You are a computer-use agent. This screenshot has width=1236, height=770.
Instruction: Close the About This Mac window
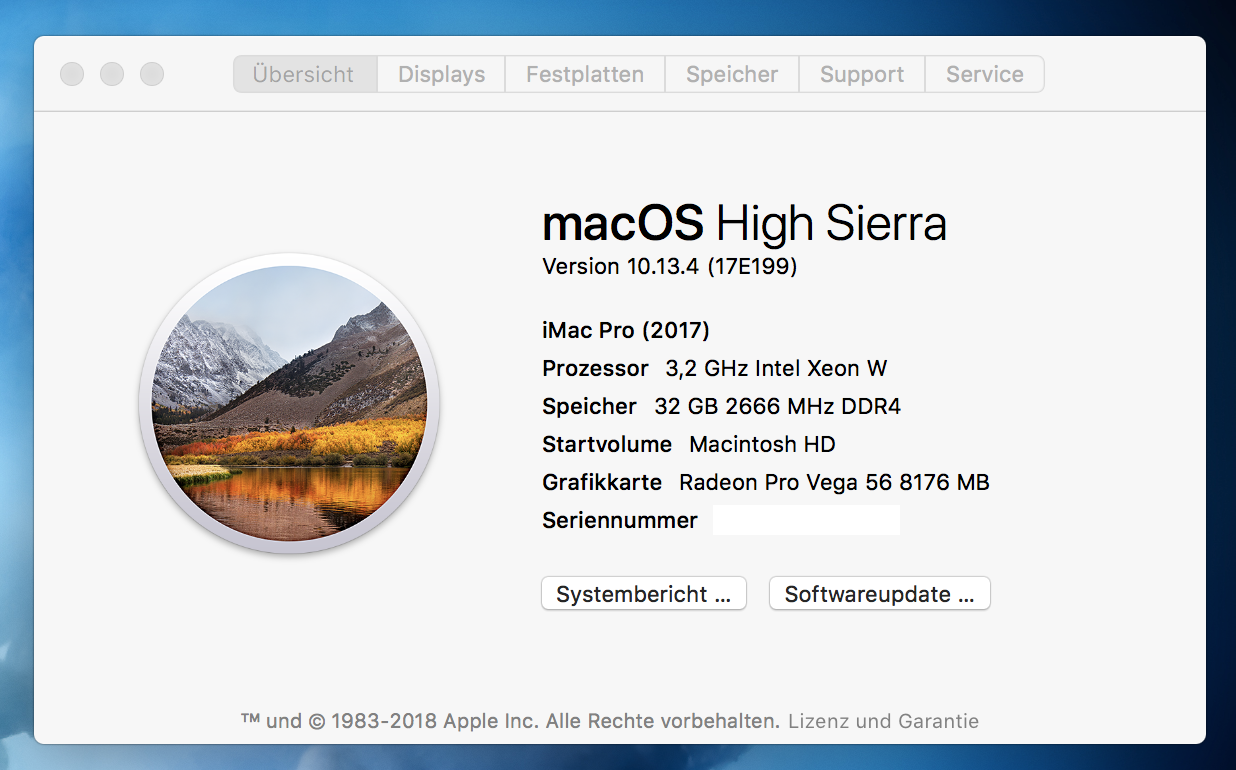point(72,74)
